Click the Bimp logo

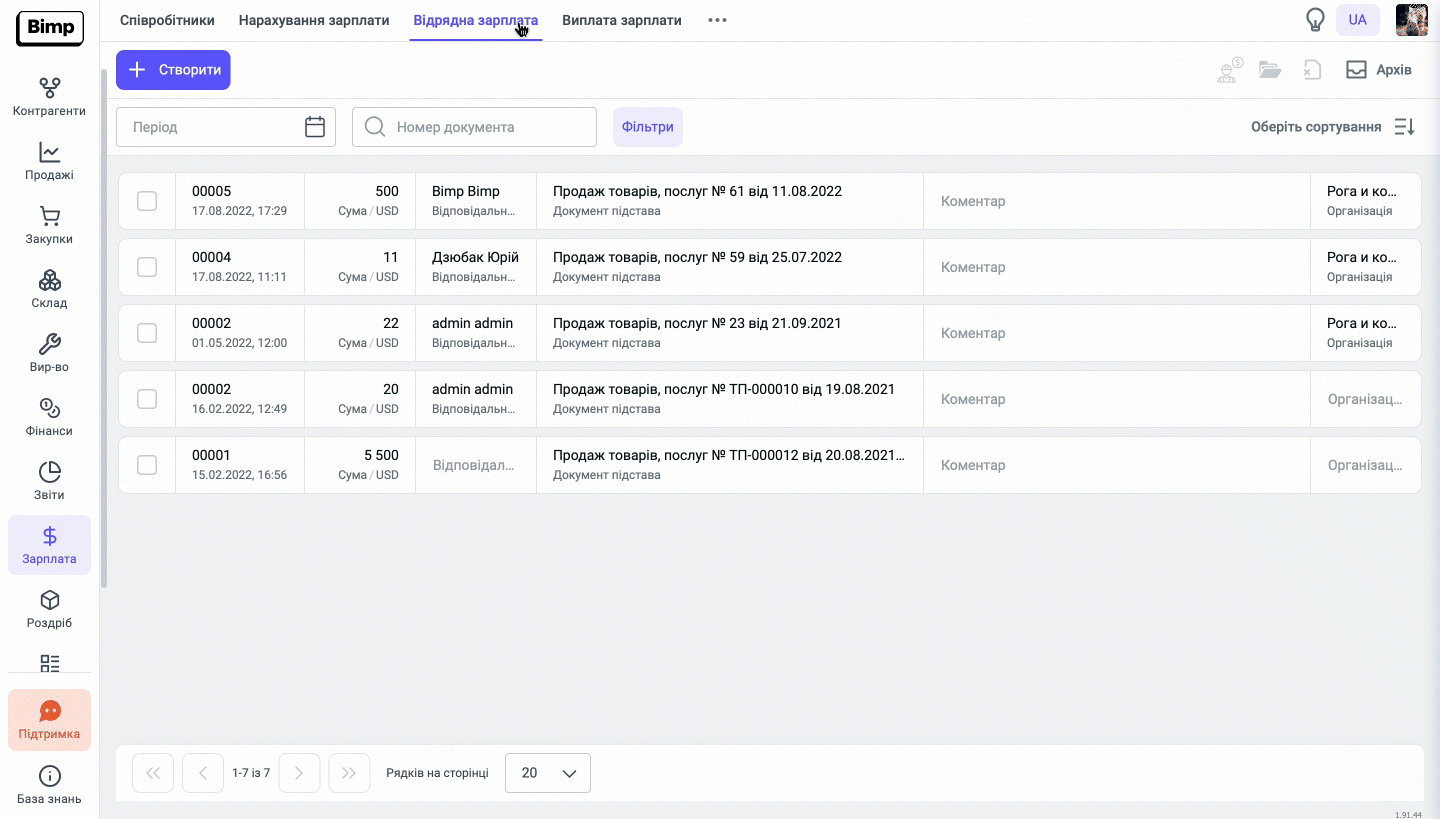tap(50, 28)
